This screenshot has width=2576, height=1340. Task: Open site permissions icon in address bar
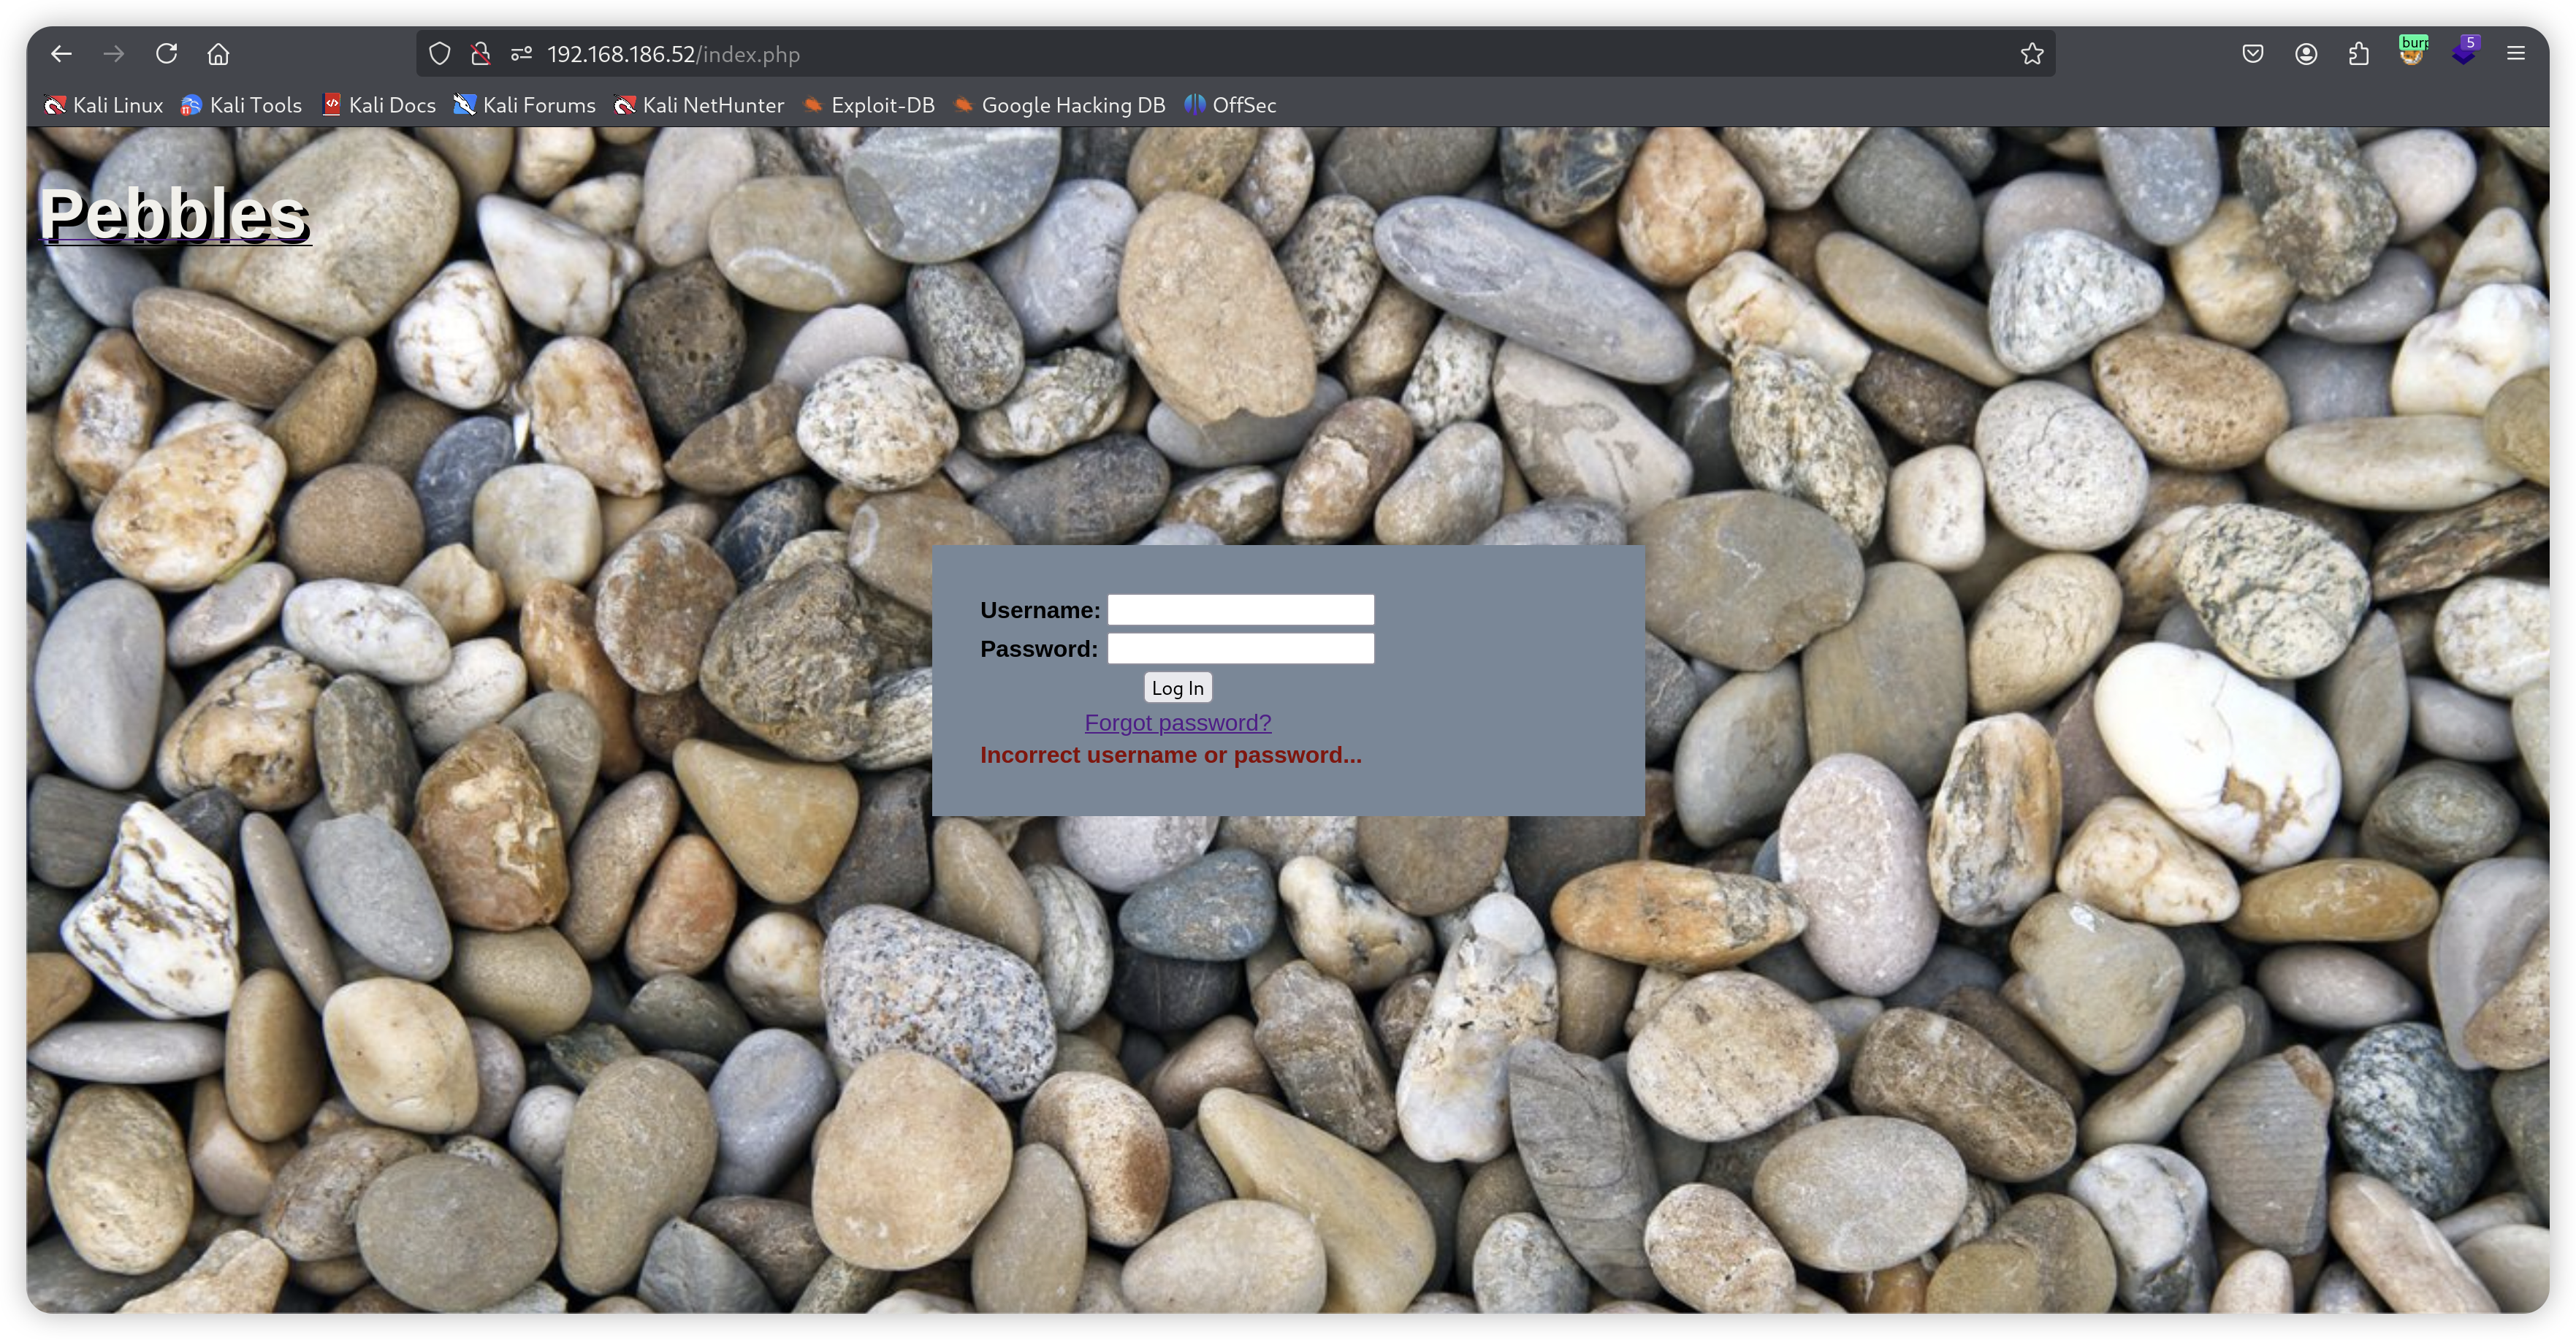point(521,54)
